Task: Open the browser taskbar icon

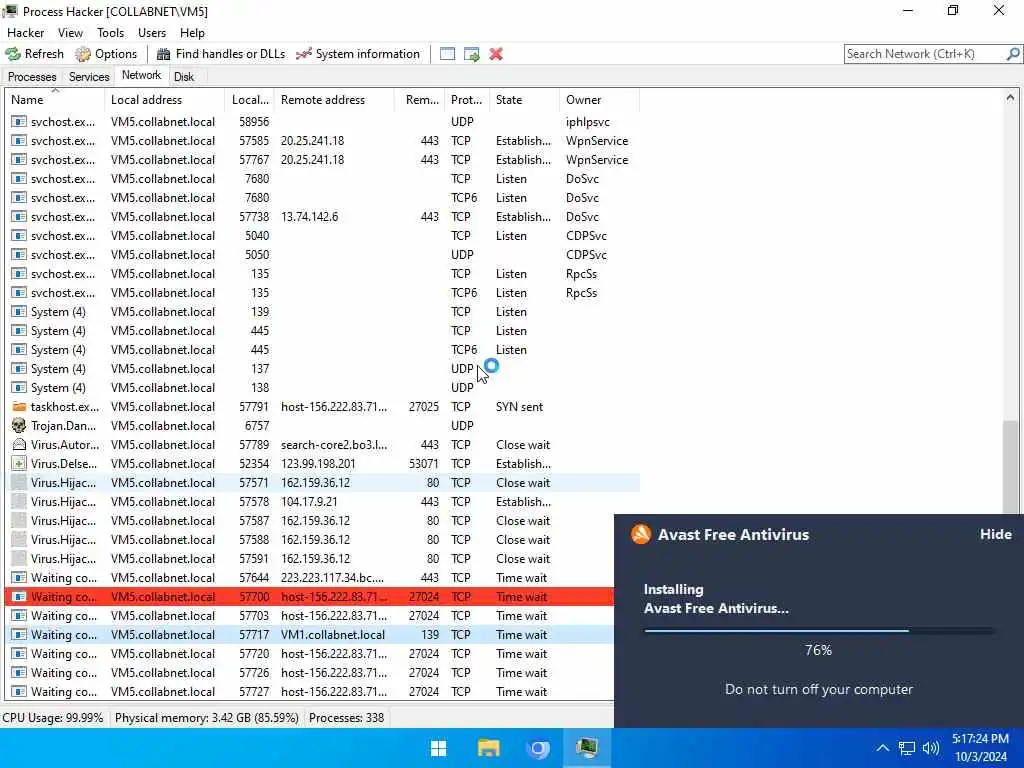Action: point(538,748)
